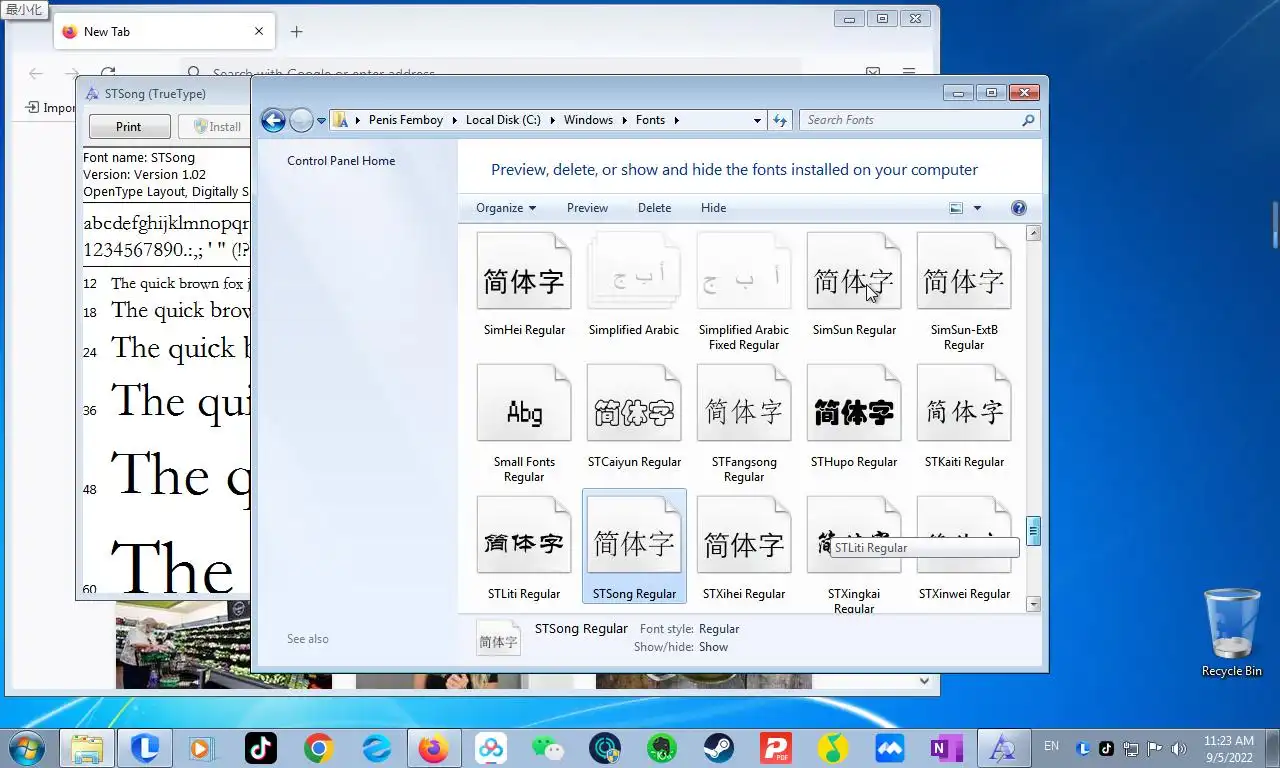Launch TikTok from the taskbar
The image size is (1280, 768).
pos(261,748)
